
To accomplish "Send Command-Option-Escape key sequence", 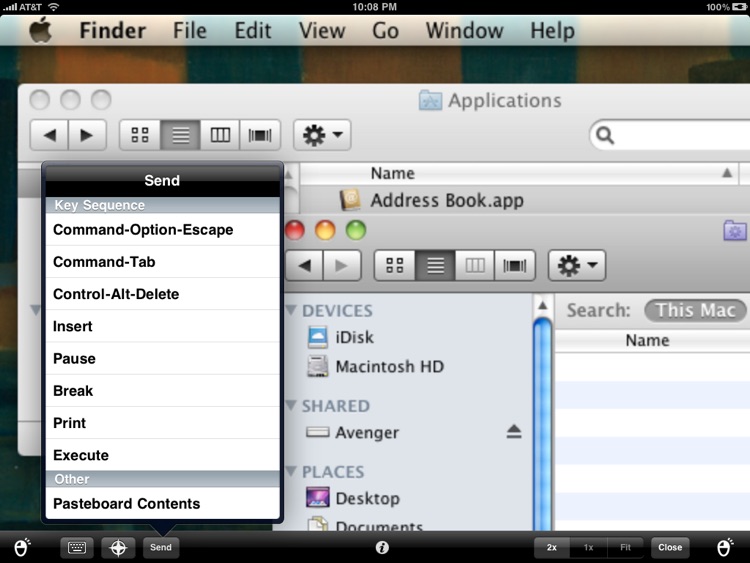I will [163, 230].
